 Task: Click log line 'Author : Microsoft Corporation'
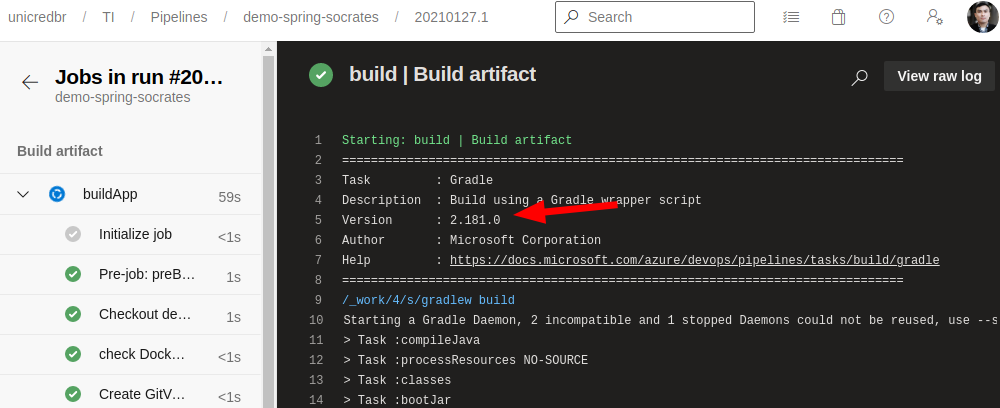click(471, 240)
